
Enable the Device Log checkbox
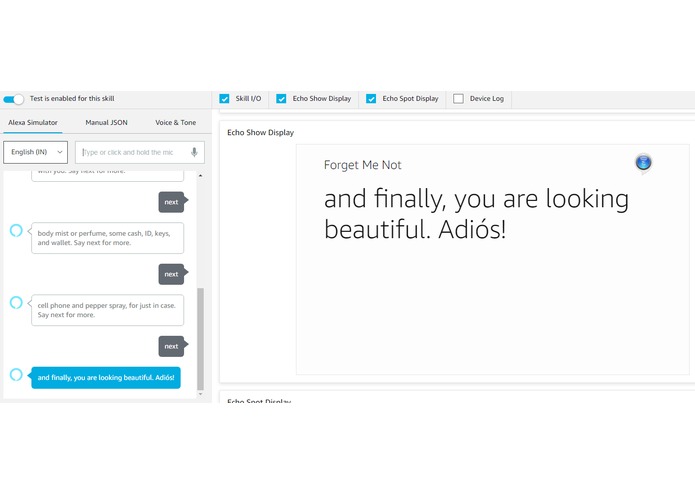pos(458,98)
